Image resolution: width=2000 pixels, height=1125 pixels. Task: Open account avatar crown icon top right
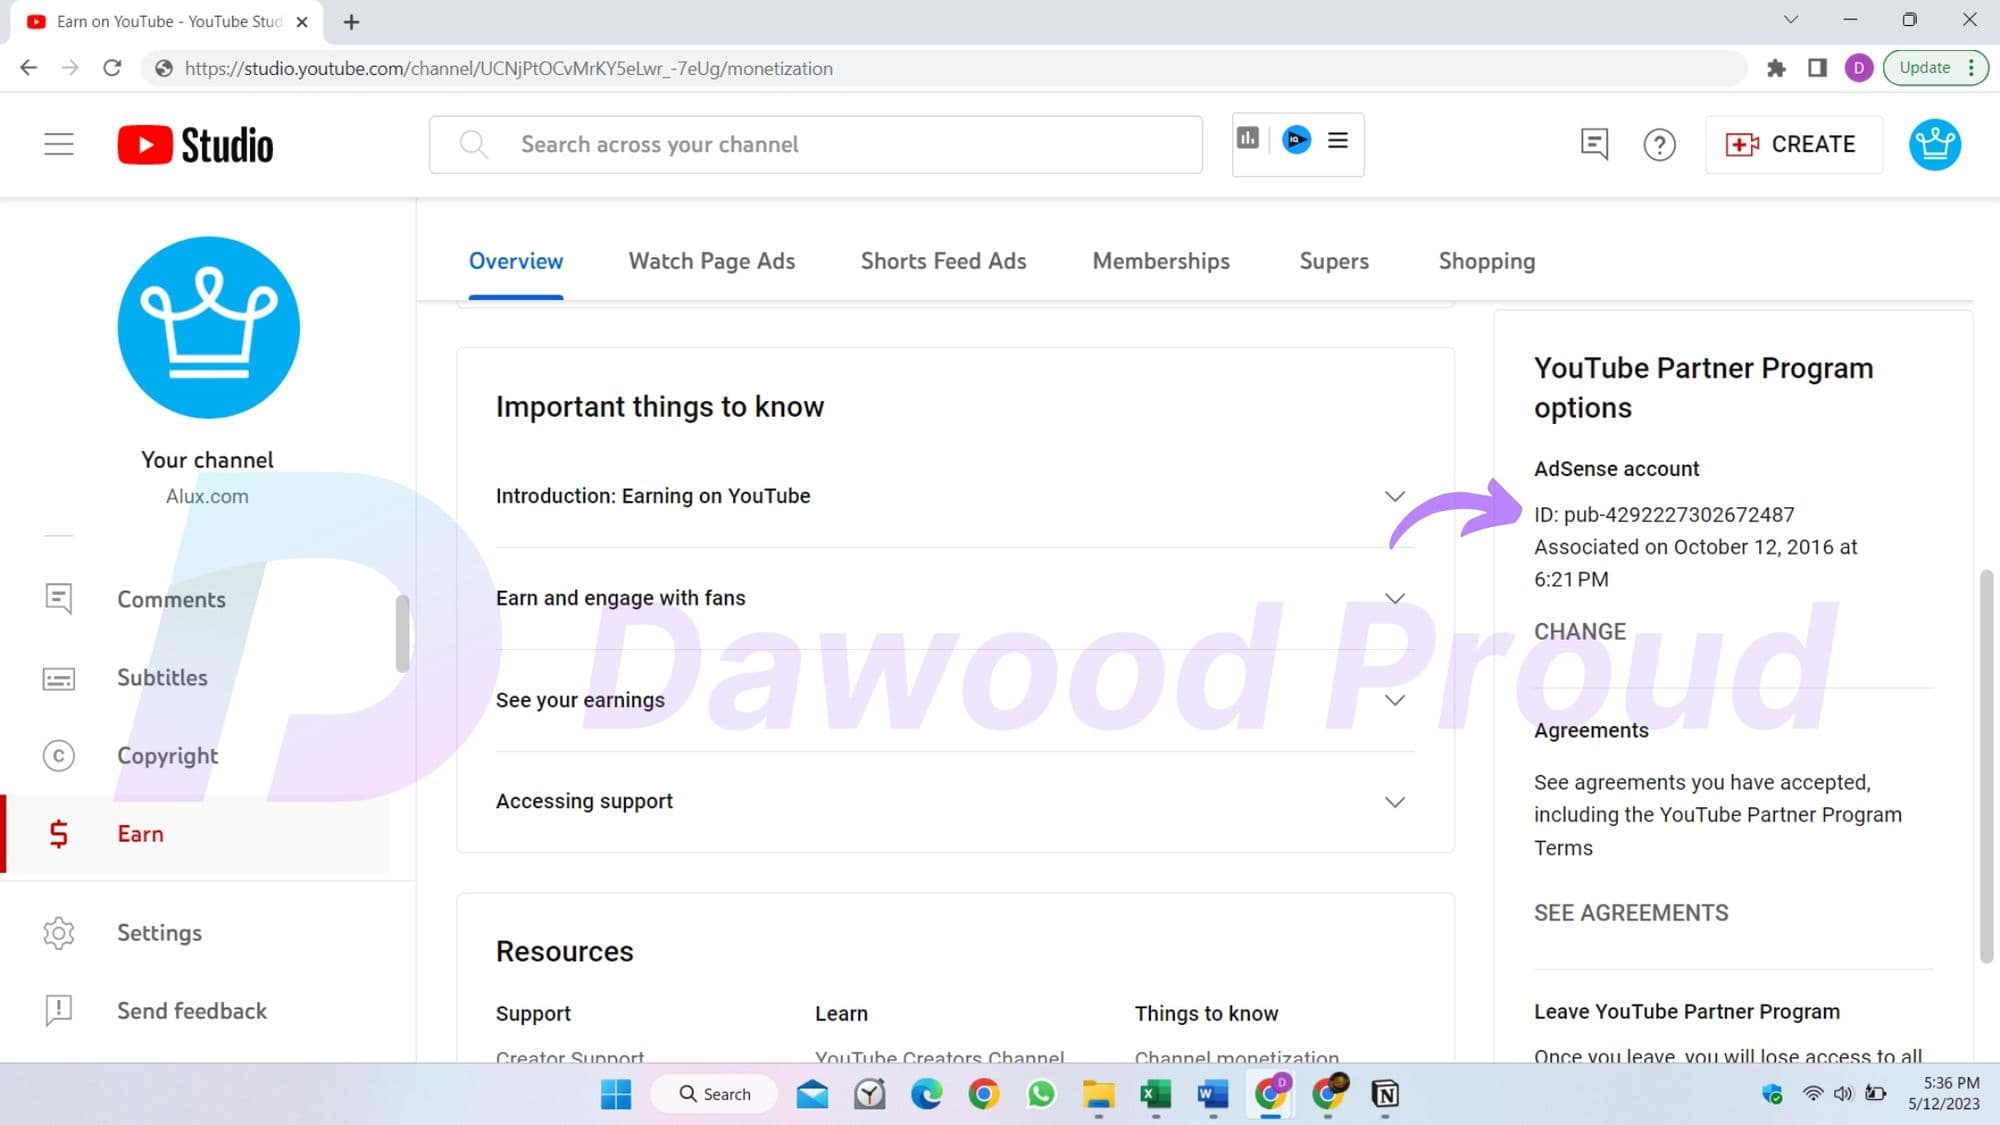pos(1934,145)
